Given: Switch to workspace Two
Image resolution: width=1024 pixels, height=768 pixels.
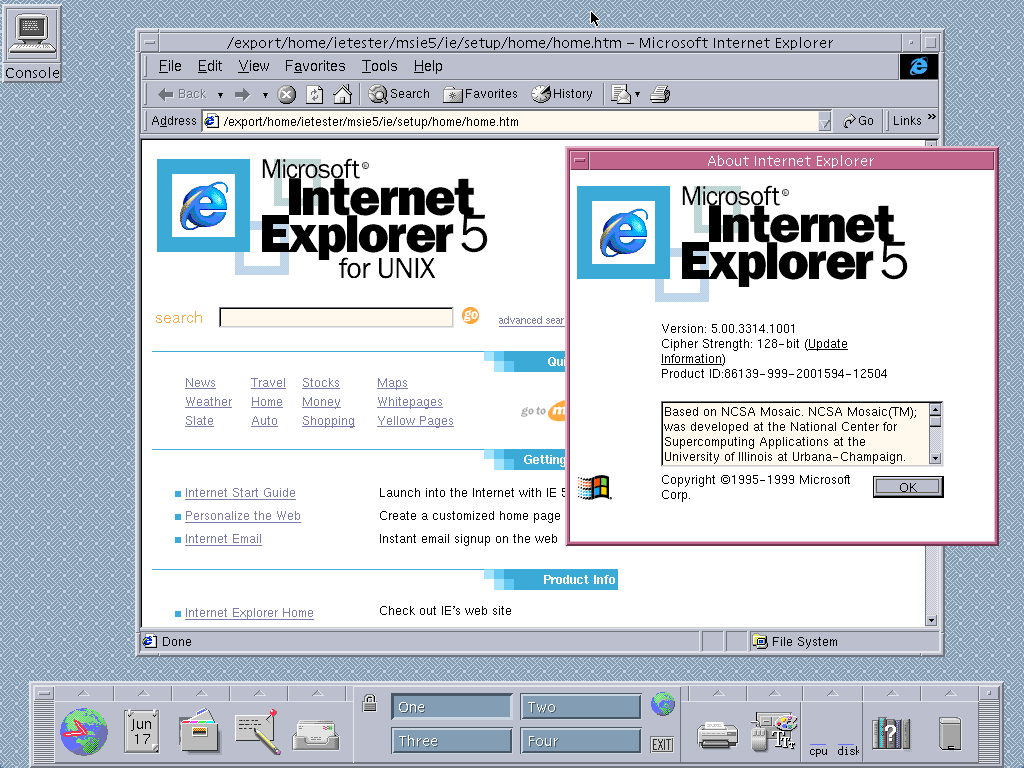Looking at the screenshot, I should (580, 707).
